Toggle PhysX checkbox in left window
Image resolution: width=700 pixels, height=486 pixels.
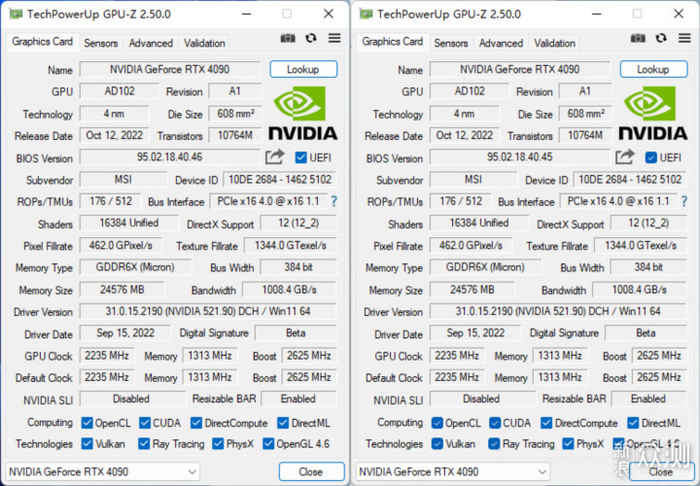(x=218, y=444)
